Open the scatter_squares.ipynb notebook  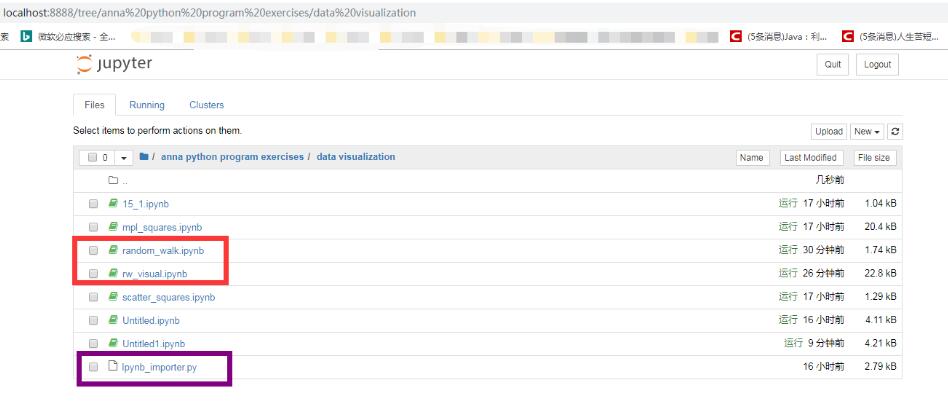click(169, 297)
